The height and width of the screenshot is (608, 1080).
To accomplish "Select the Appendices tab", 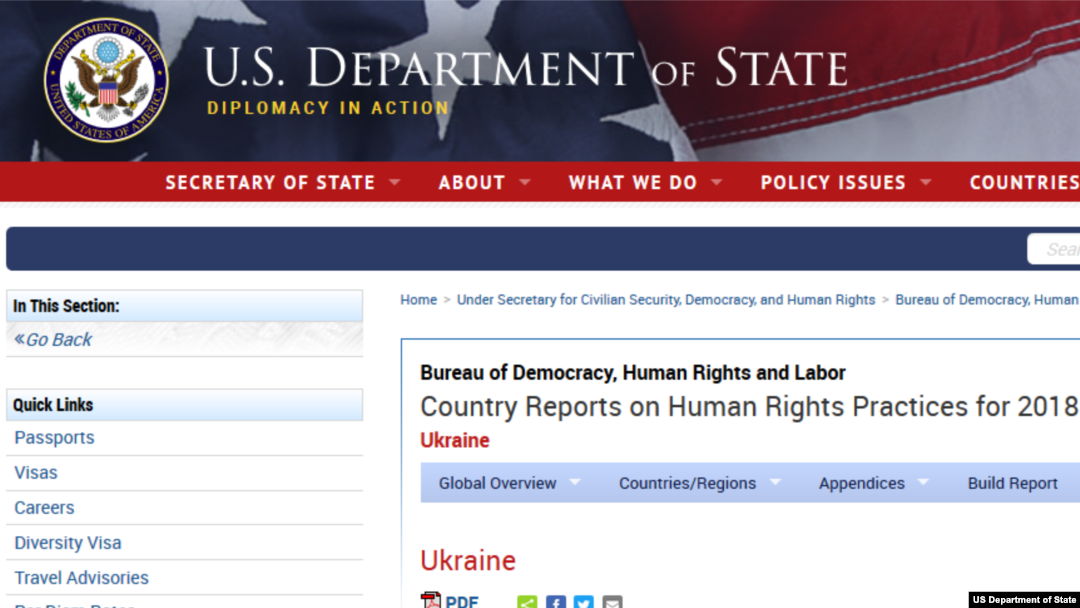I will (x=862, y=483).
